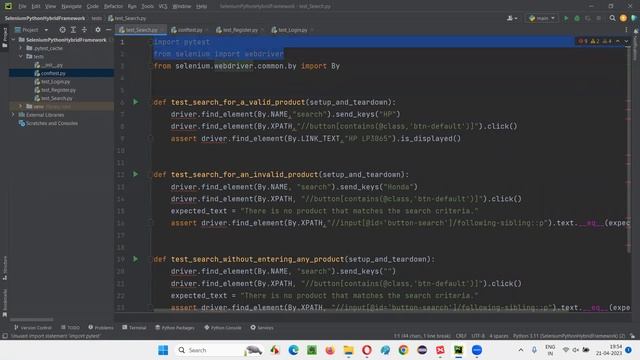Image resolution: width=640 pixels, height=360 pixels.
Task: Open the Refactor menu
Action: 113,6
